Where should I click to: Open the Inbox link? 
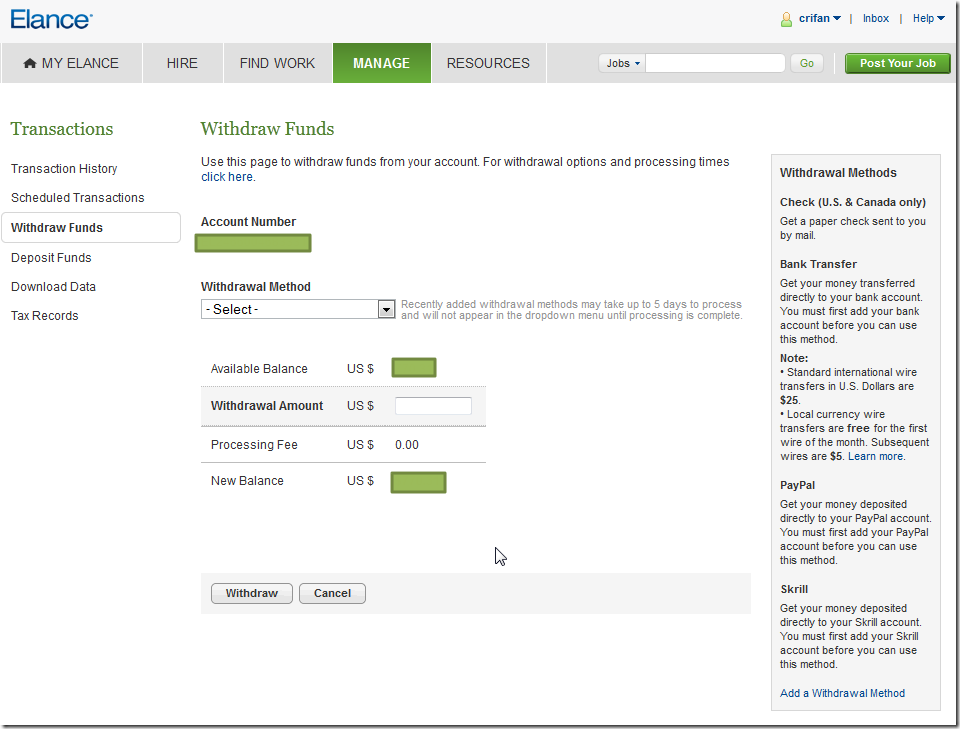(x=876, y=18)
